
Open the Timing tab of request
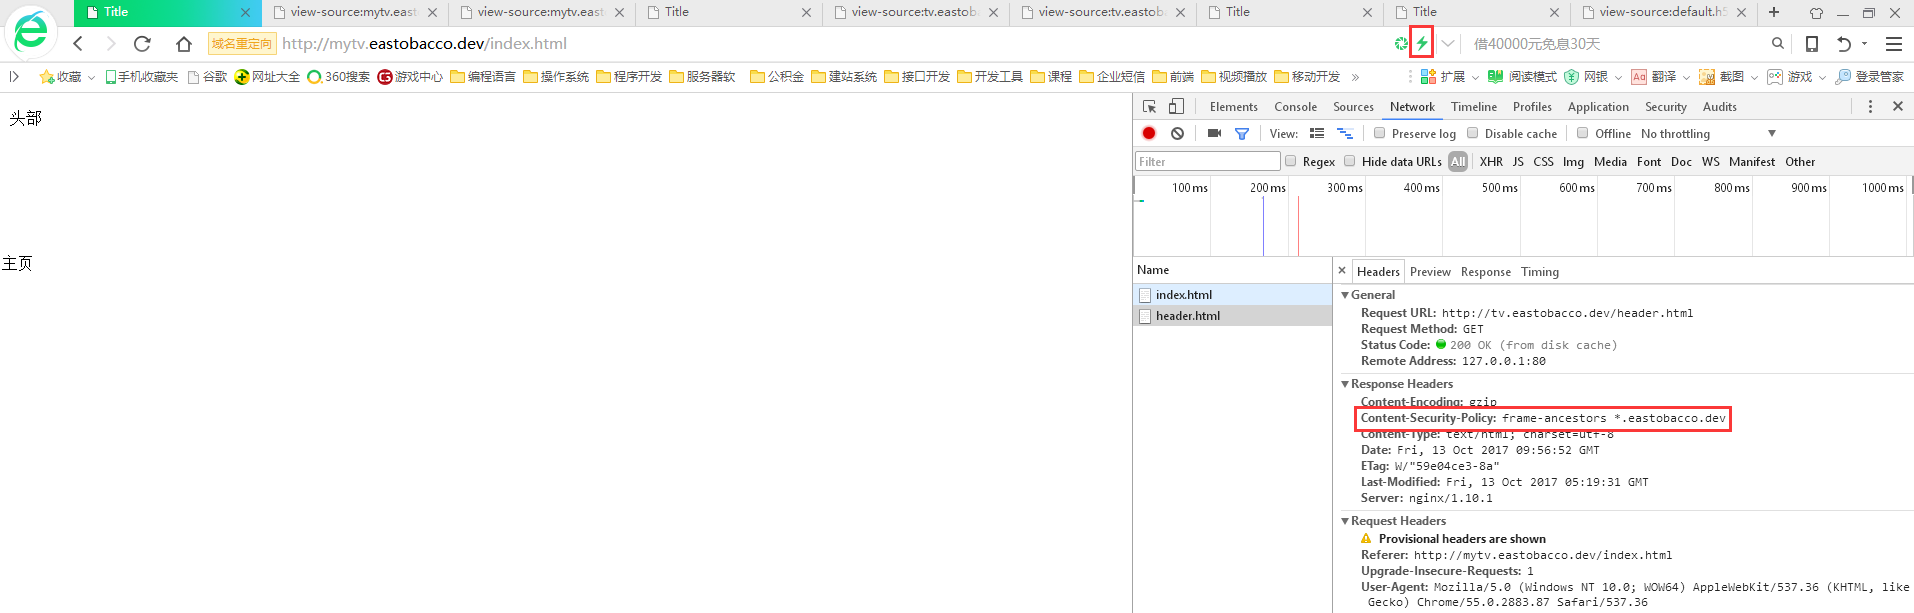[x=1539, y=272]
